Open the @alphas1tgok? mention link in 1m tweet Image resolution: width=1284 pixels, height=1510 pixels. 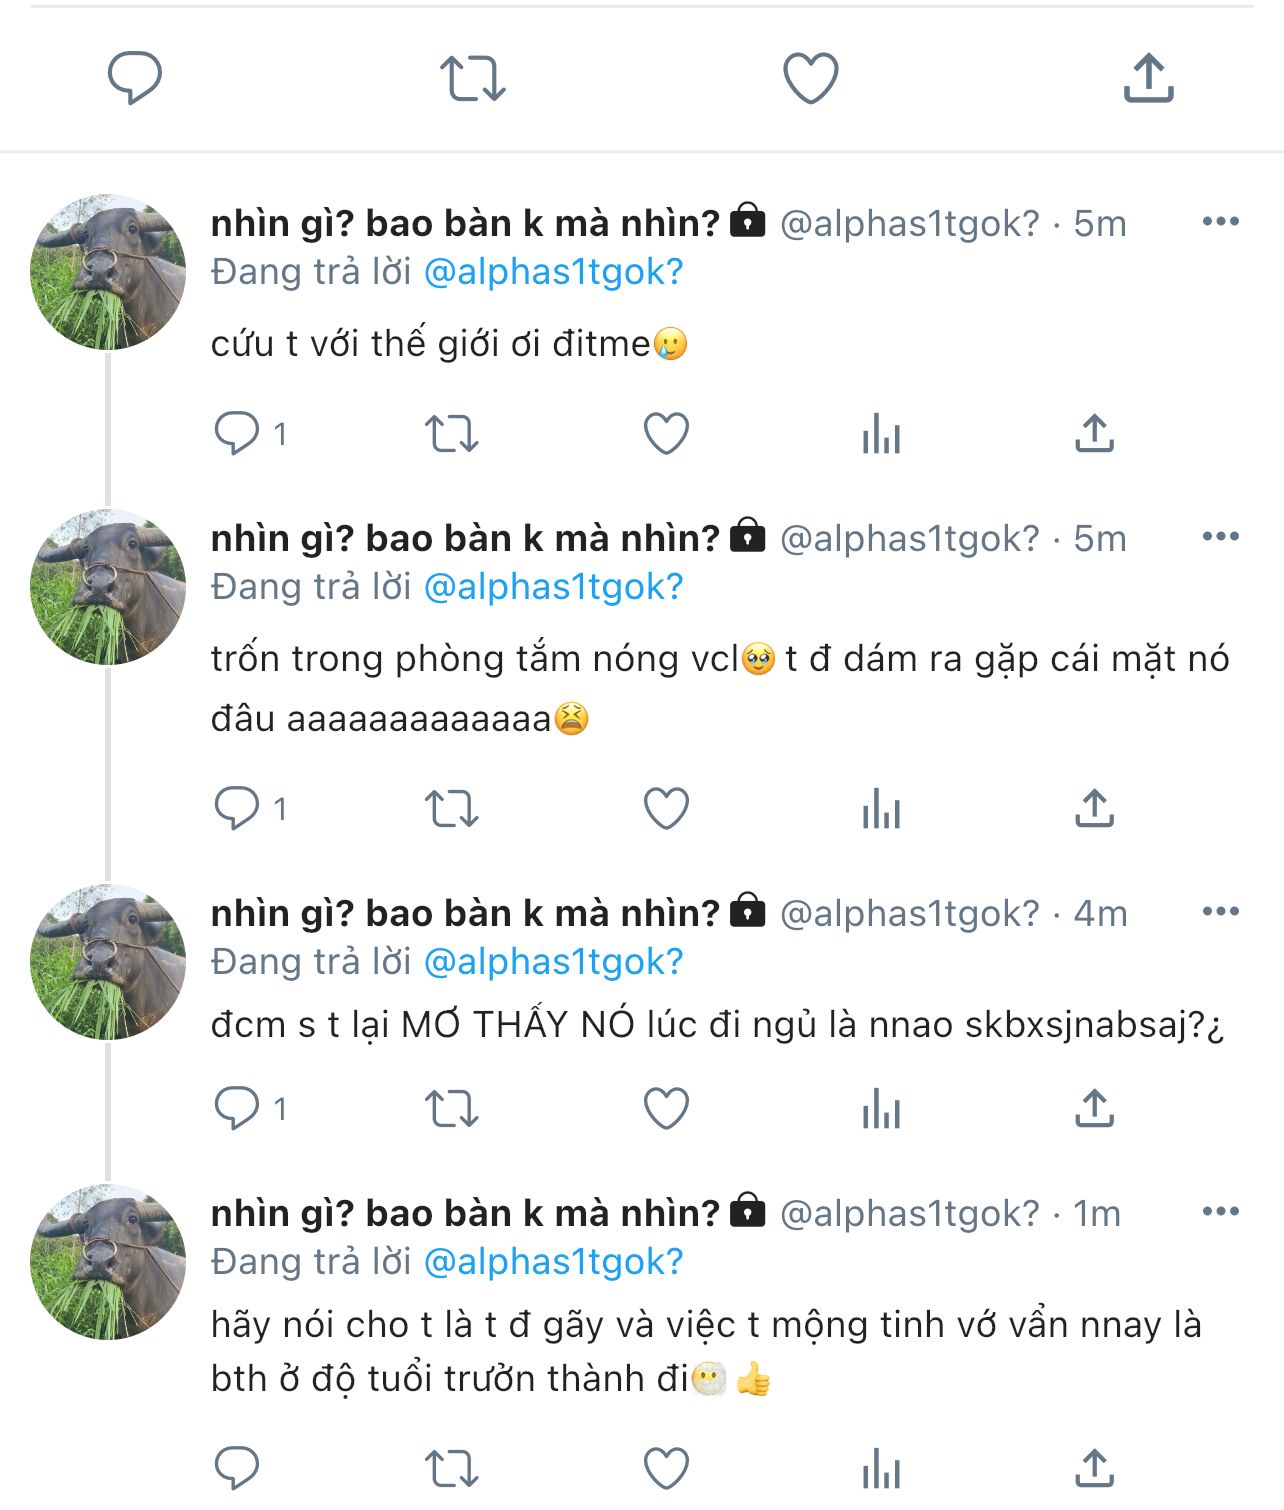pos(553,1262)
